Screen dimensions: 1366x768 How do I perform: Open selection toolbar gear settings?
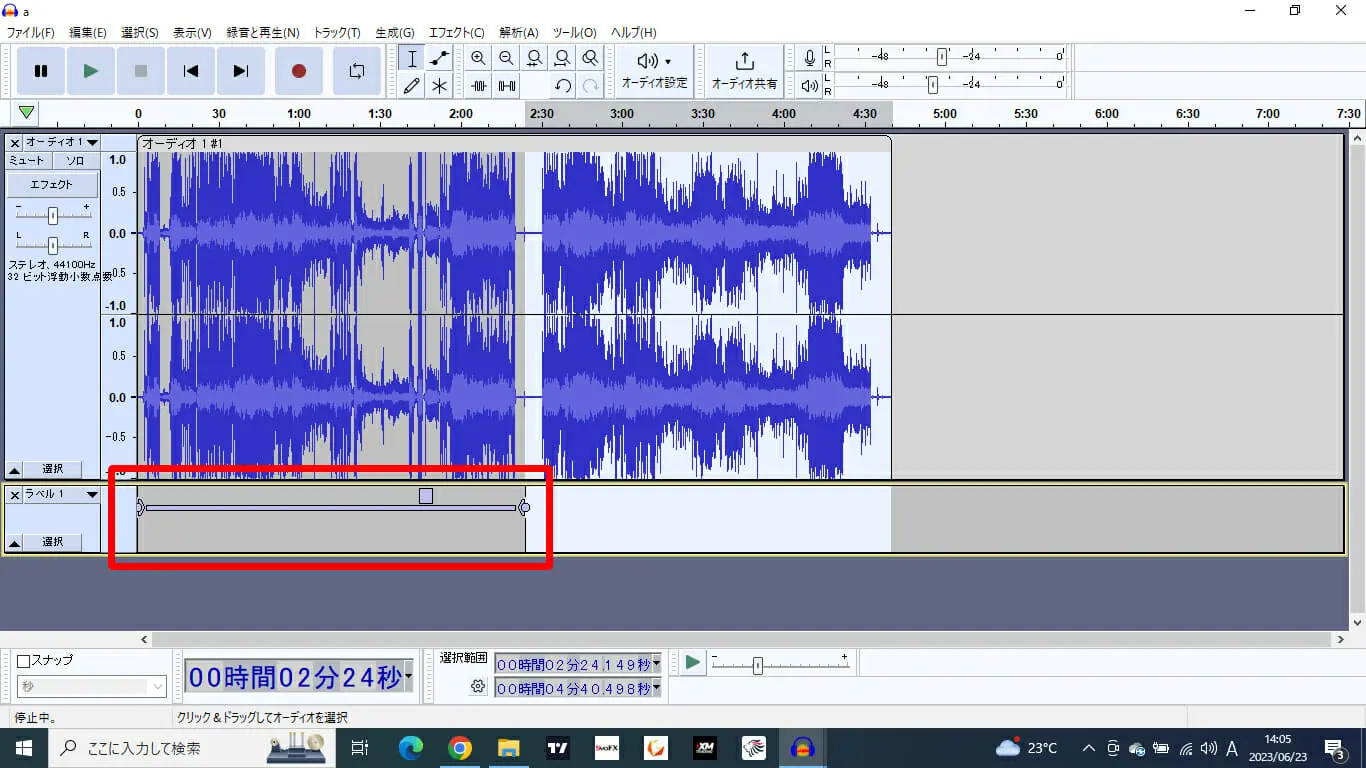(x=478, y=687)
